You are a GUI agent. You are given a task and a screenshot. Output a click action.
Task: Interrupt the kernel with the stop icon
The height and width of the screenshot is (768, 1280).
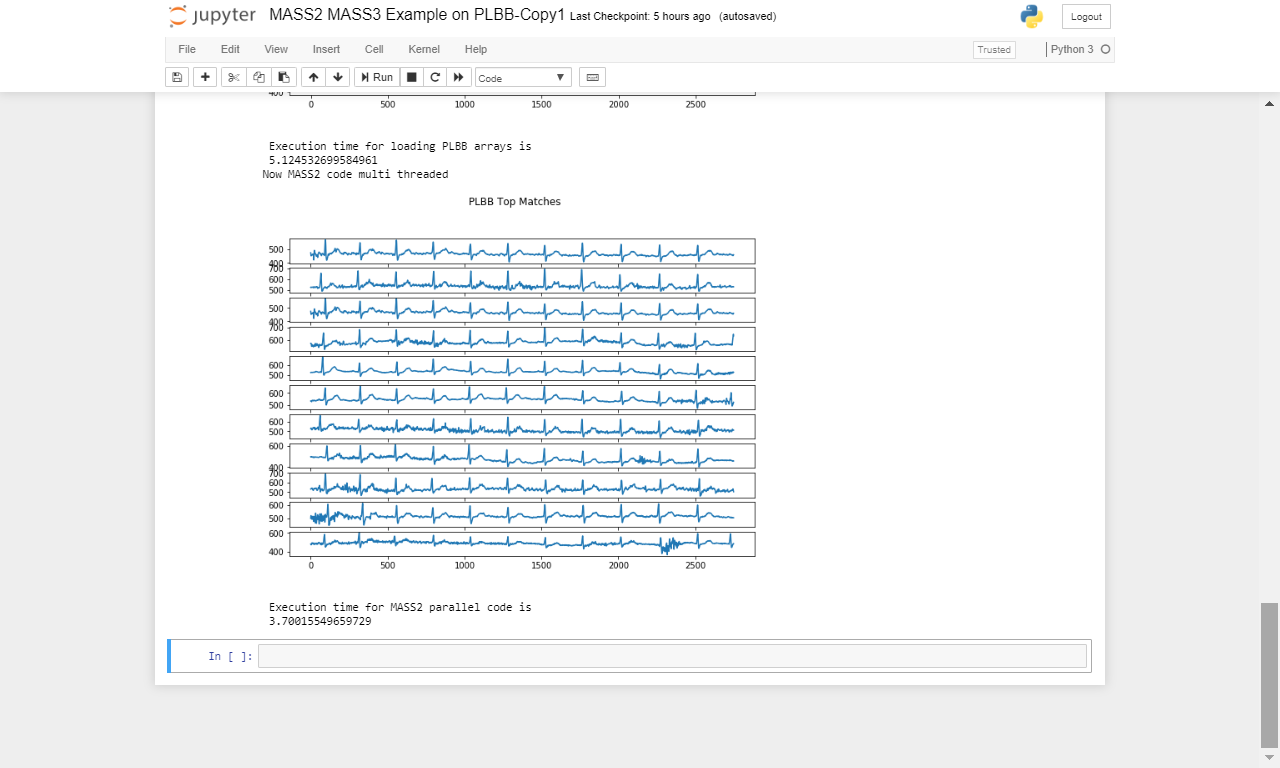tap(411, 77)
